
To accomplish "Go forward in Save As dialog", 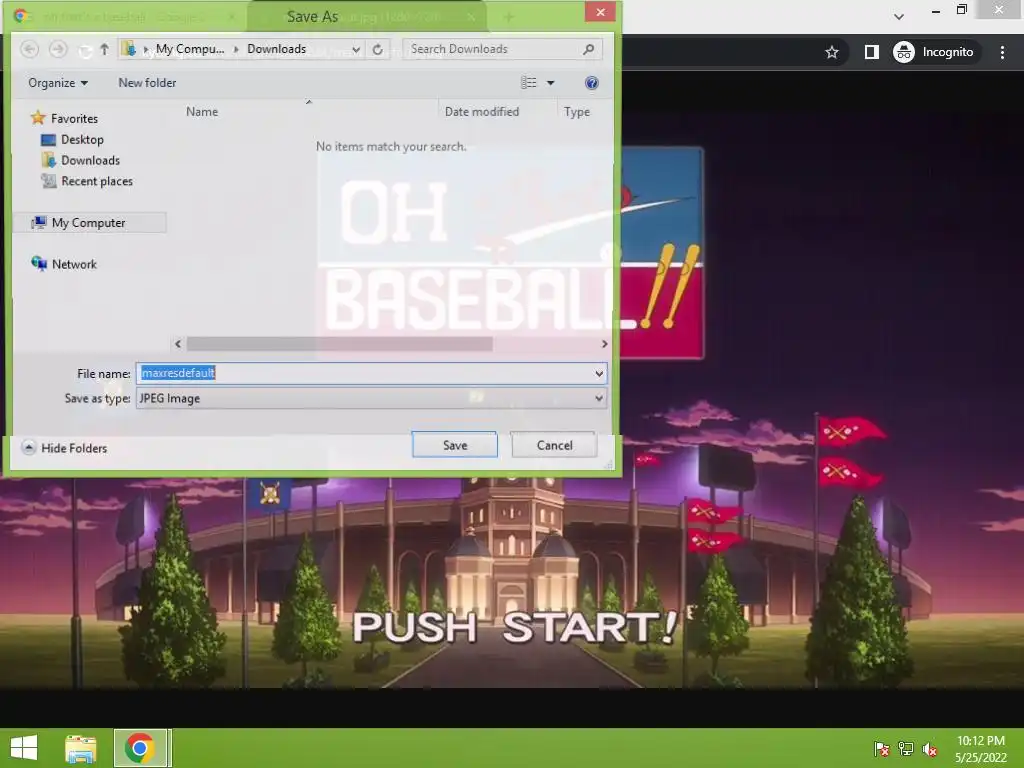I will 58,49.
